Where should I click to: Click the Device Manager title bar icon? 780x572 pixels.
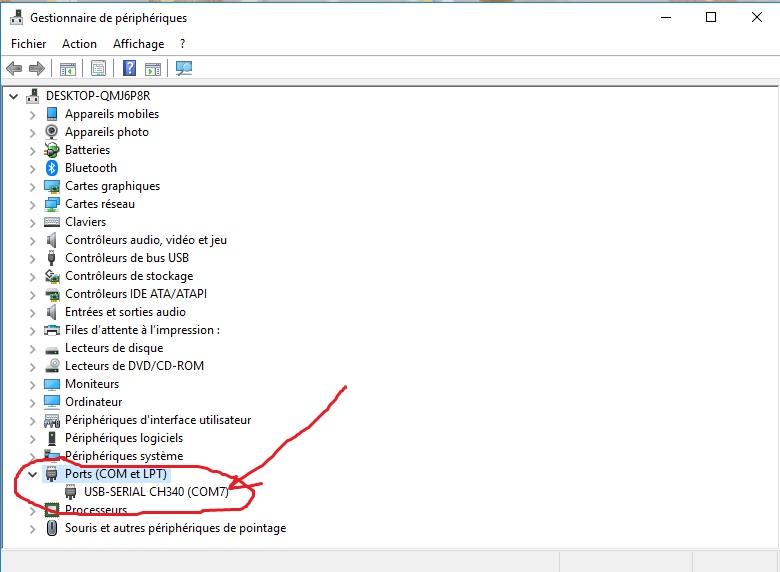point(16,17)
